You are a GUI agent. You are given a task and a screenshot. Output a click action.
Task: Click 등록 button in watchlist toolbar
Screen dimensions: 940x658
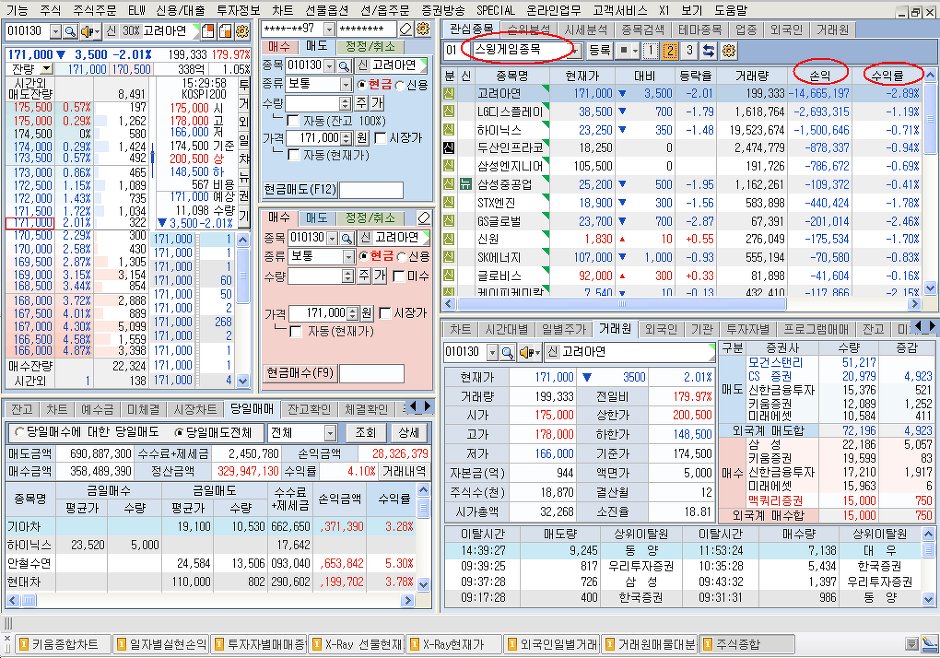[599, 50]
